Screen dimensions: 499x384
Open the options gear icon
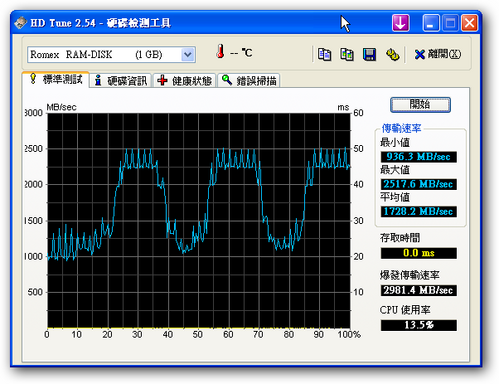point(392,54)
